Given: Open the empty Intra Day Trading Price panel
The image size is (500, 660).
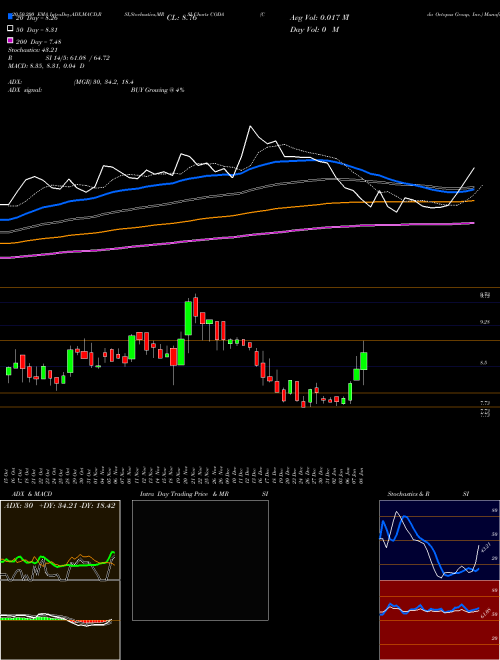Looking at the screenshot, I should (200, 560).
